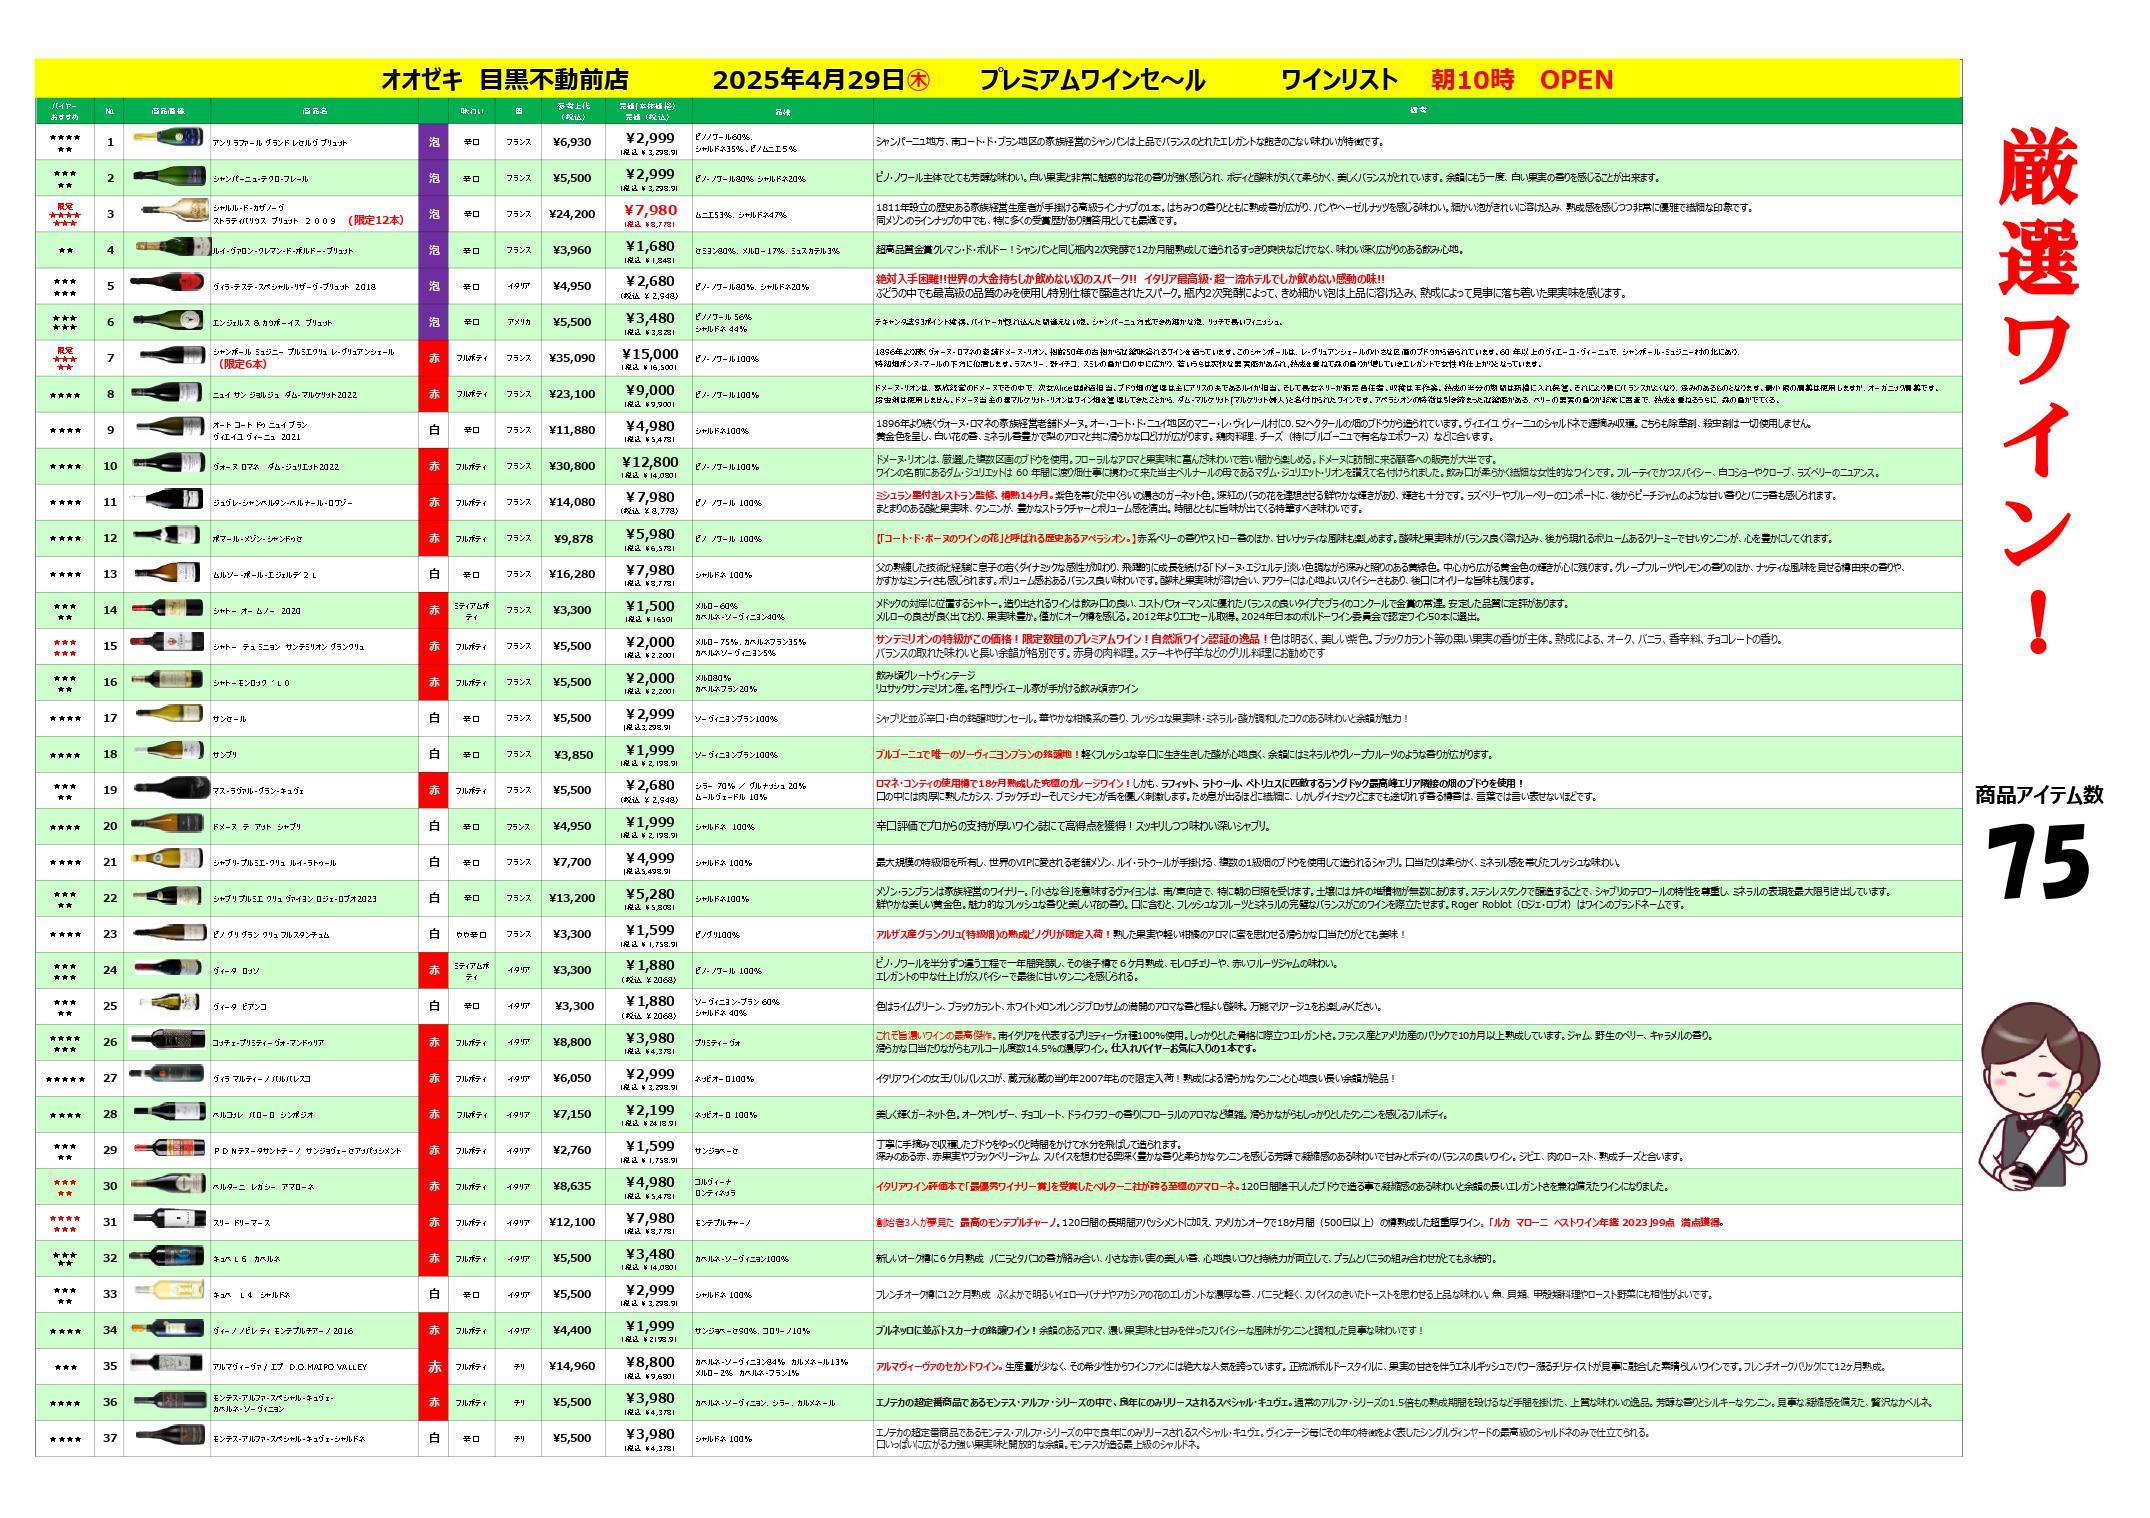2150x1518 pixels.
Task: Click the red 赤 type cell in row 7
Action: 433,358
